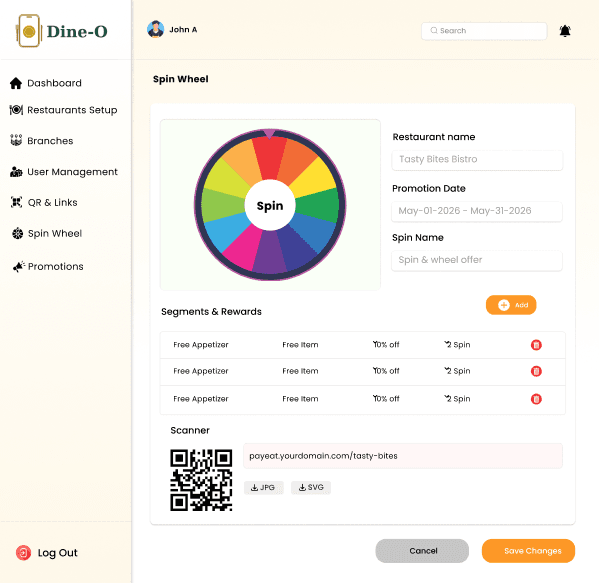Click the Restaurant name field
599x583 pixels.
[x=477, y=160]
